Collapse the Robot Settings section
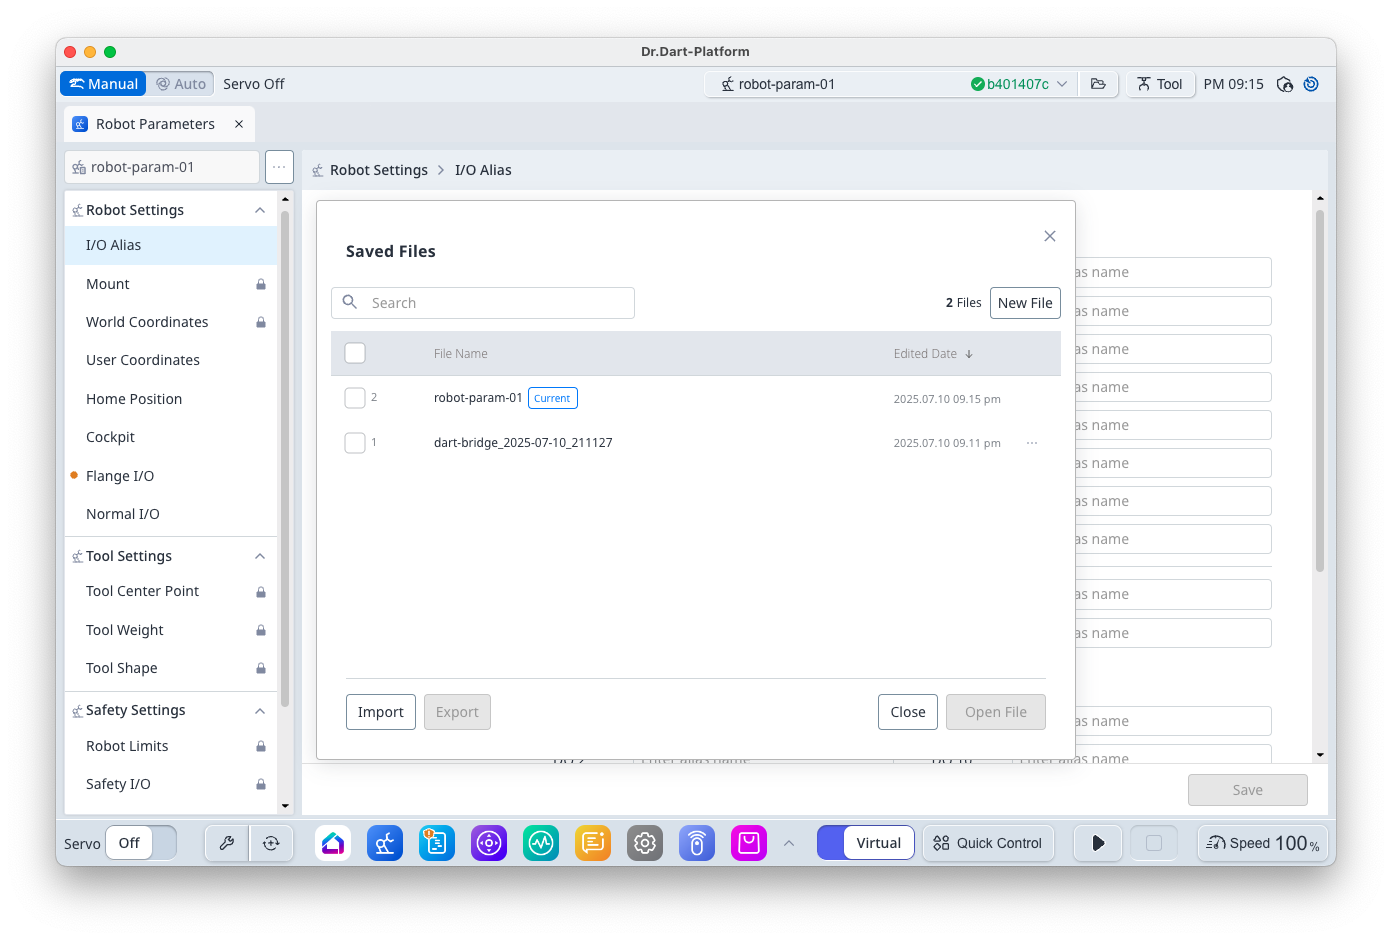The width and height of the screenshot is (1392, 940). click(260, 210)
